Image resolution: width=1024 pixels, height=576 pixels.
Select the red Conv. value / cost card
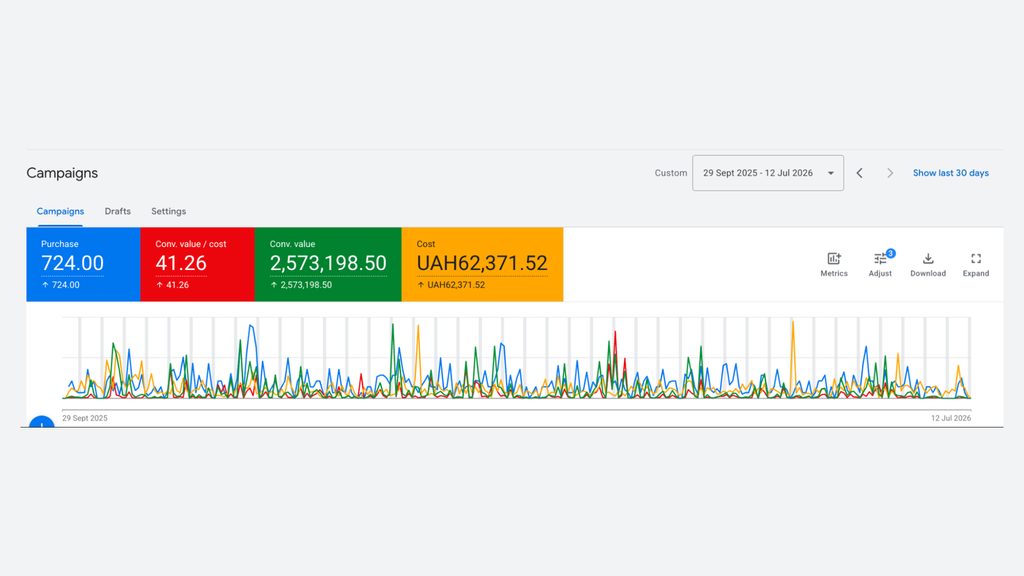point(197,264)
